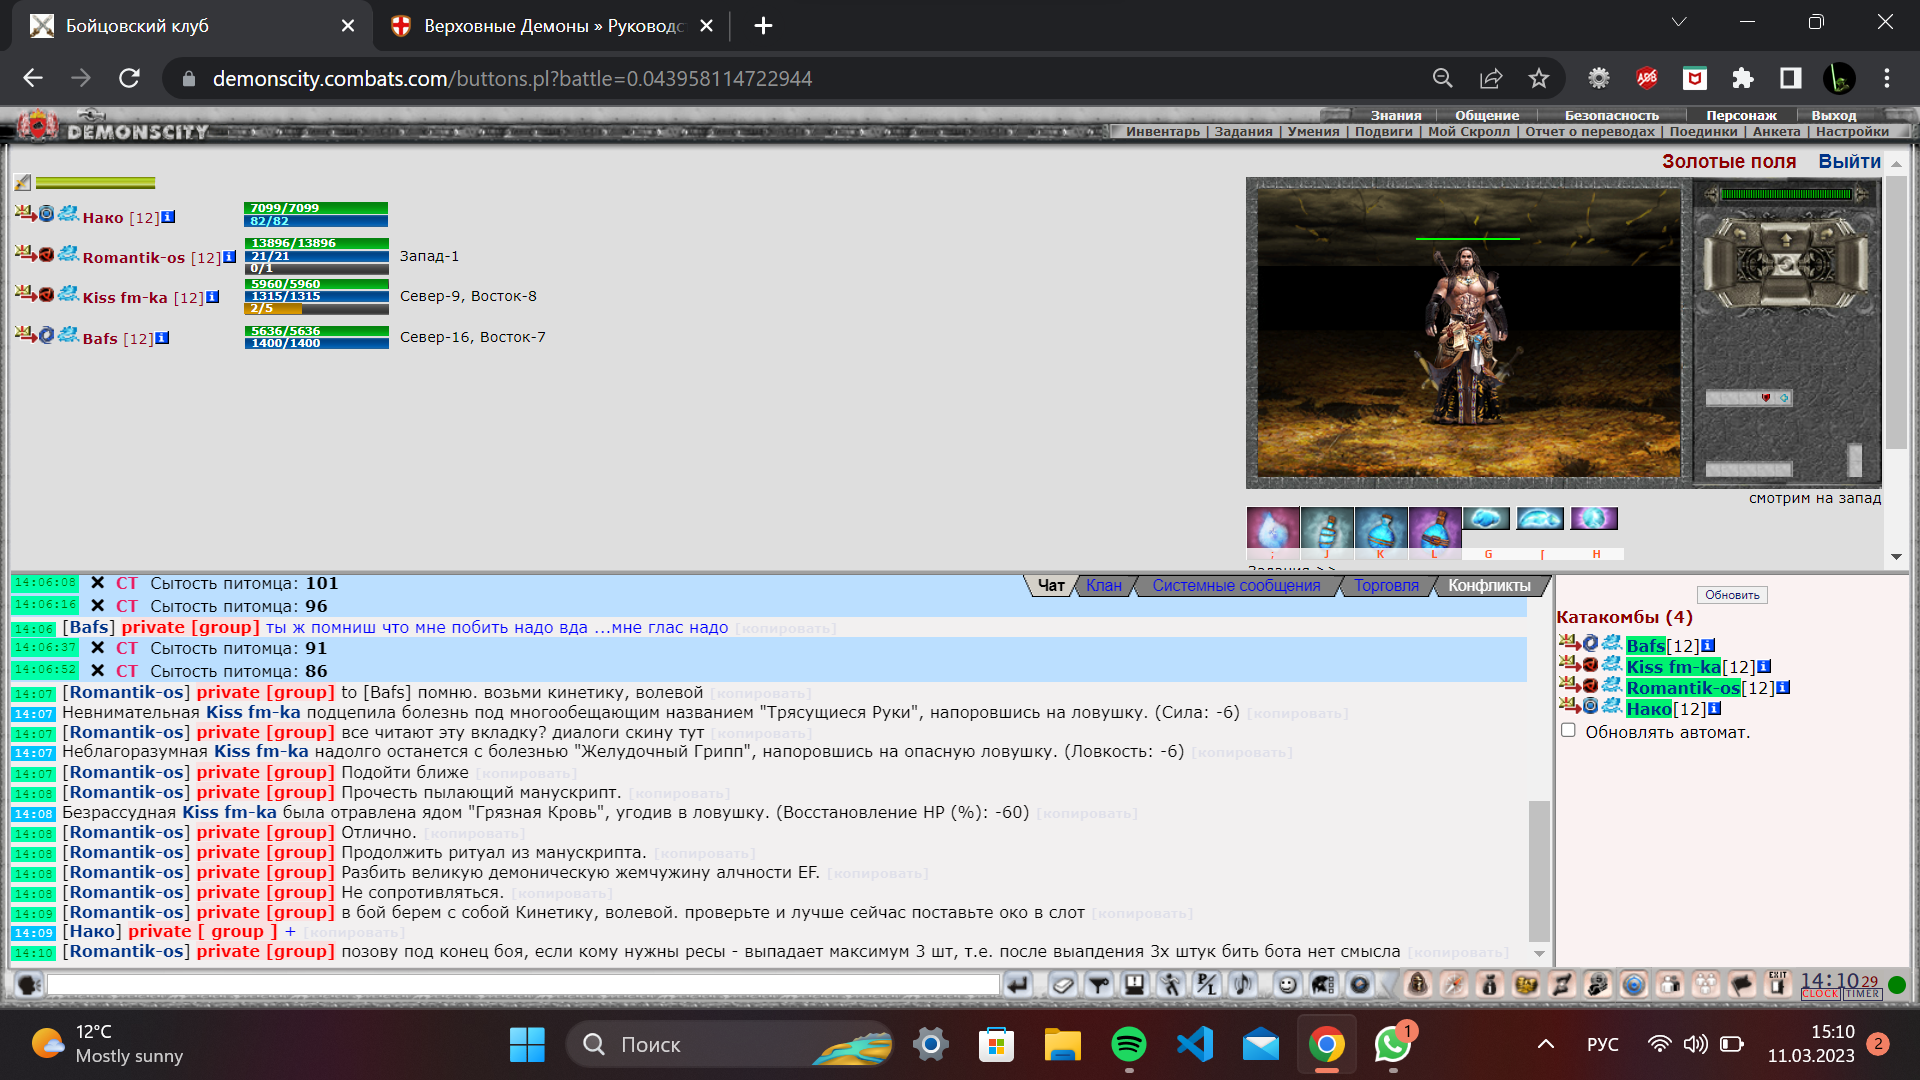This screenshot has width=1920, height=1080.
Task: Enable the Обновлять автомат. checkbox
Action: pos(1568,731)
